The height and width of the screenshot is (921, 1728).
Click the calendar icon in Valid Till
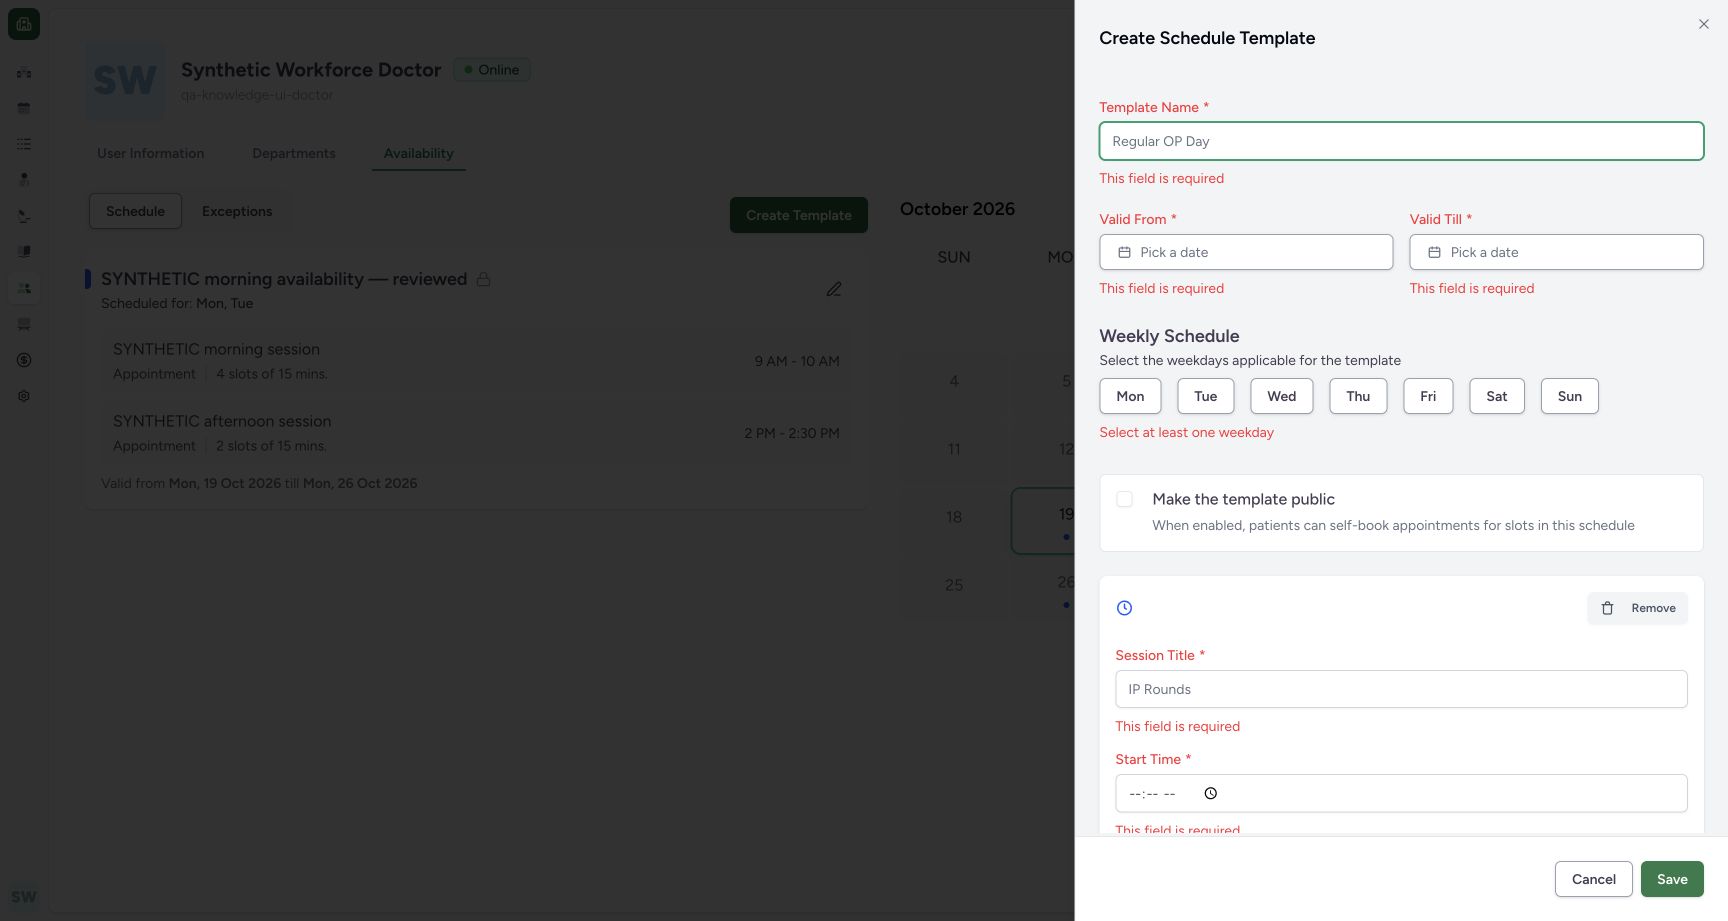click(1434, 252)
